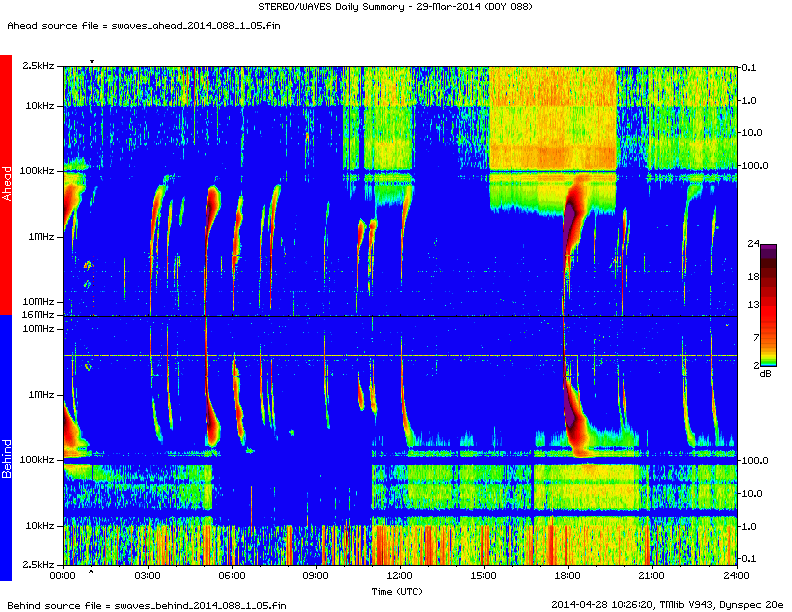The height and width of the screenshot is (612, 792).
Task: Click the small time marker above the Ahead plot
Action: (x=92, y=62)
